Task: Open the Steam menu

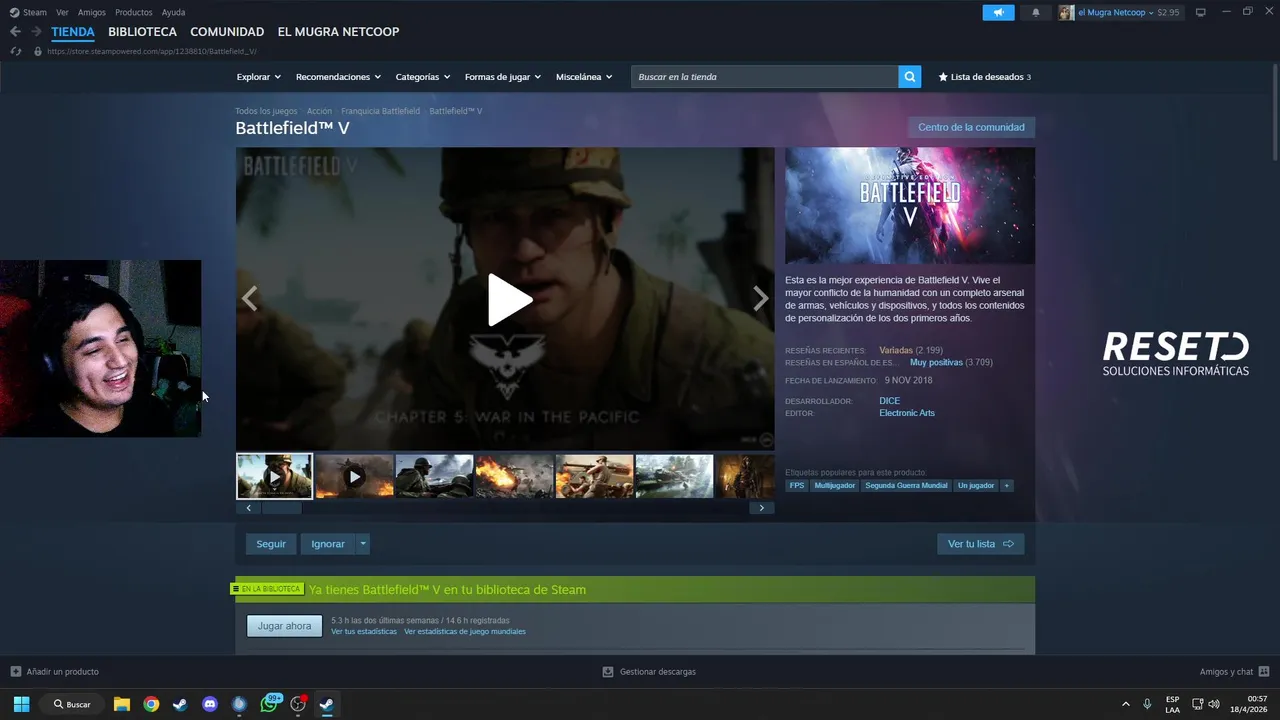Action: point(29,12)
